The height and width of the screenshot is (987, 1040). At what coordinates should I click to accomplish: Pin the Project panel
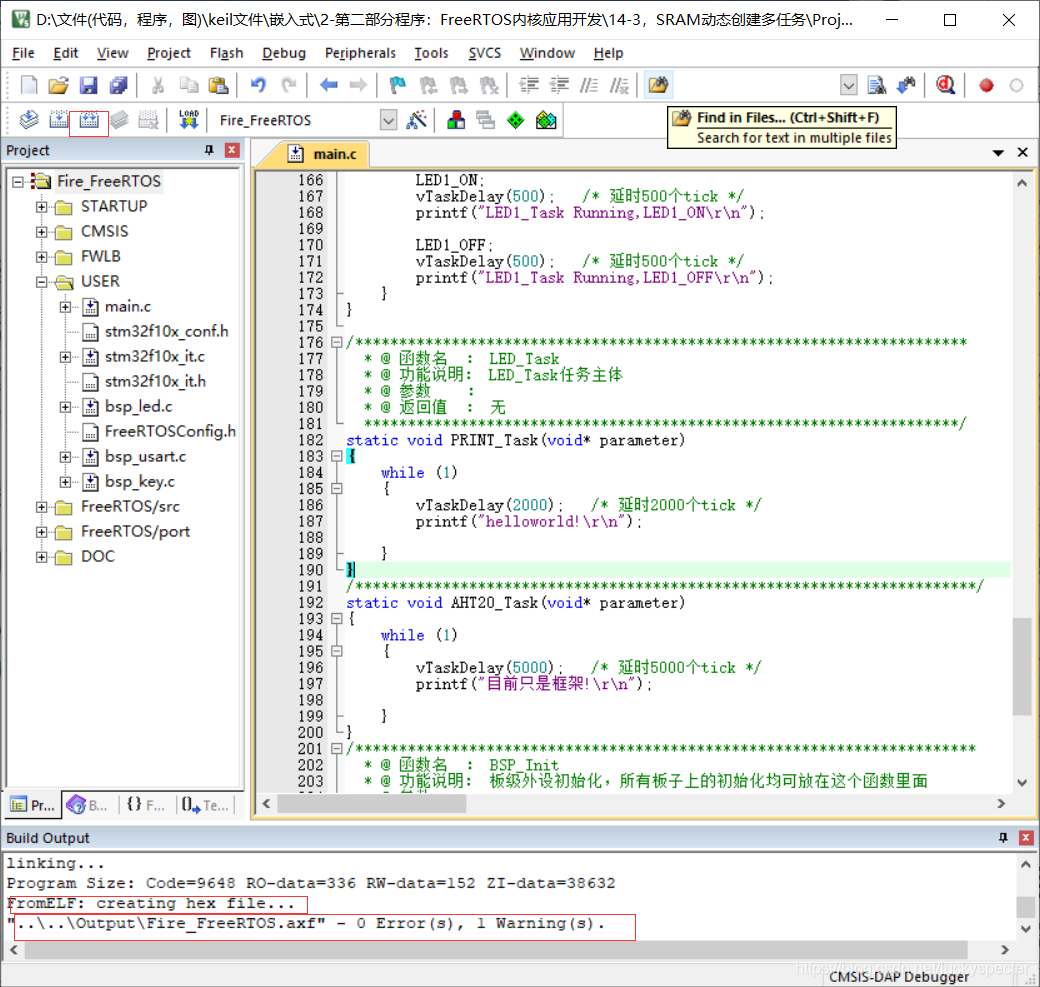click(x=209, y=150)
